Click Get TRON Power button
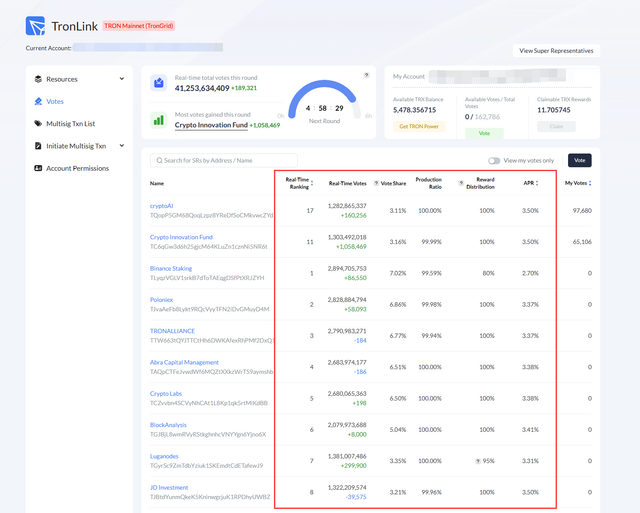Screen dimensions: 640x513 [x=419, y=127]
